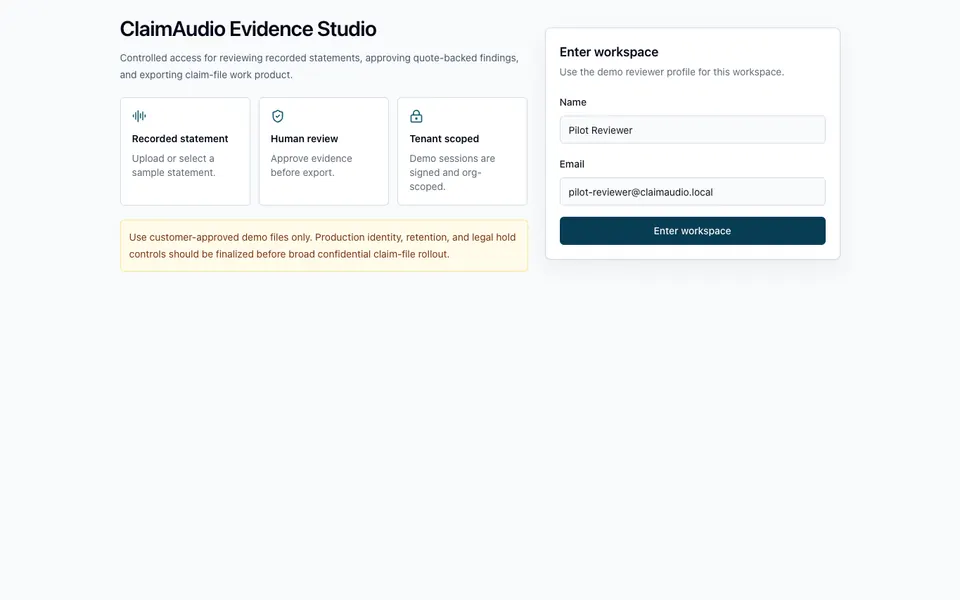Viewport: 960px width, 600px height.
Task: Click the 'Controlled access for reviewing' description paragraph
Action: (x=319, y=66)
